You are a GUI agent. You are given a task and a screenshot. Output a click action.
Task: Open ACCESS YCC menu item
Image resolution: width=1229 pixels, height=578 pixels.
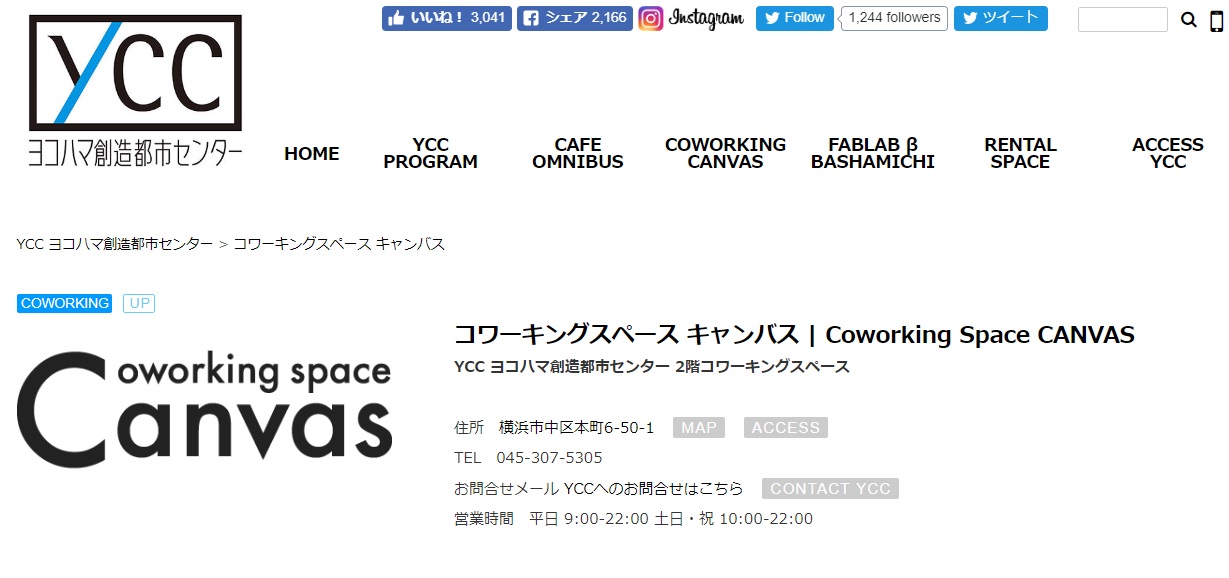pos(1167,154)
